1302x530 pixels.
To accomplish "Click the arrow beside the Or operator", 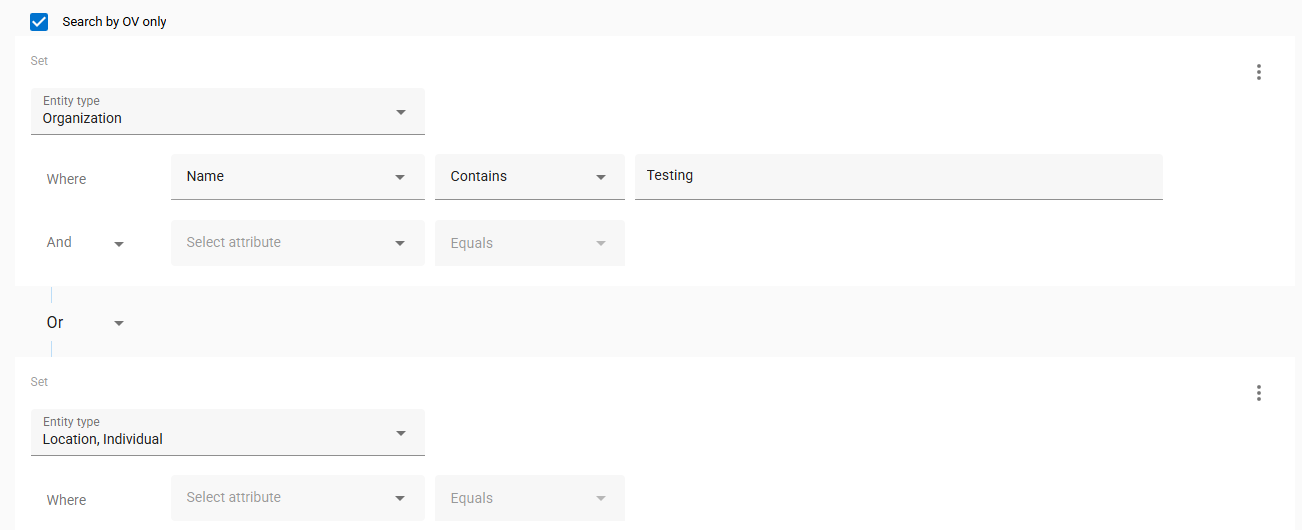I will [119, 323].
